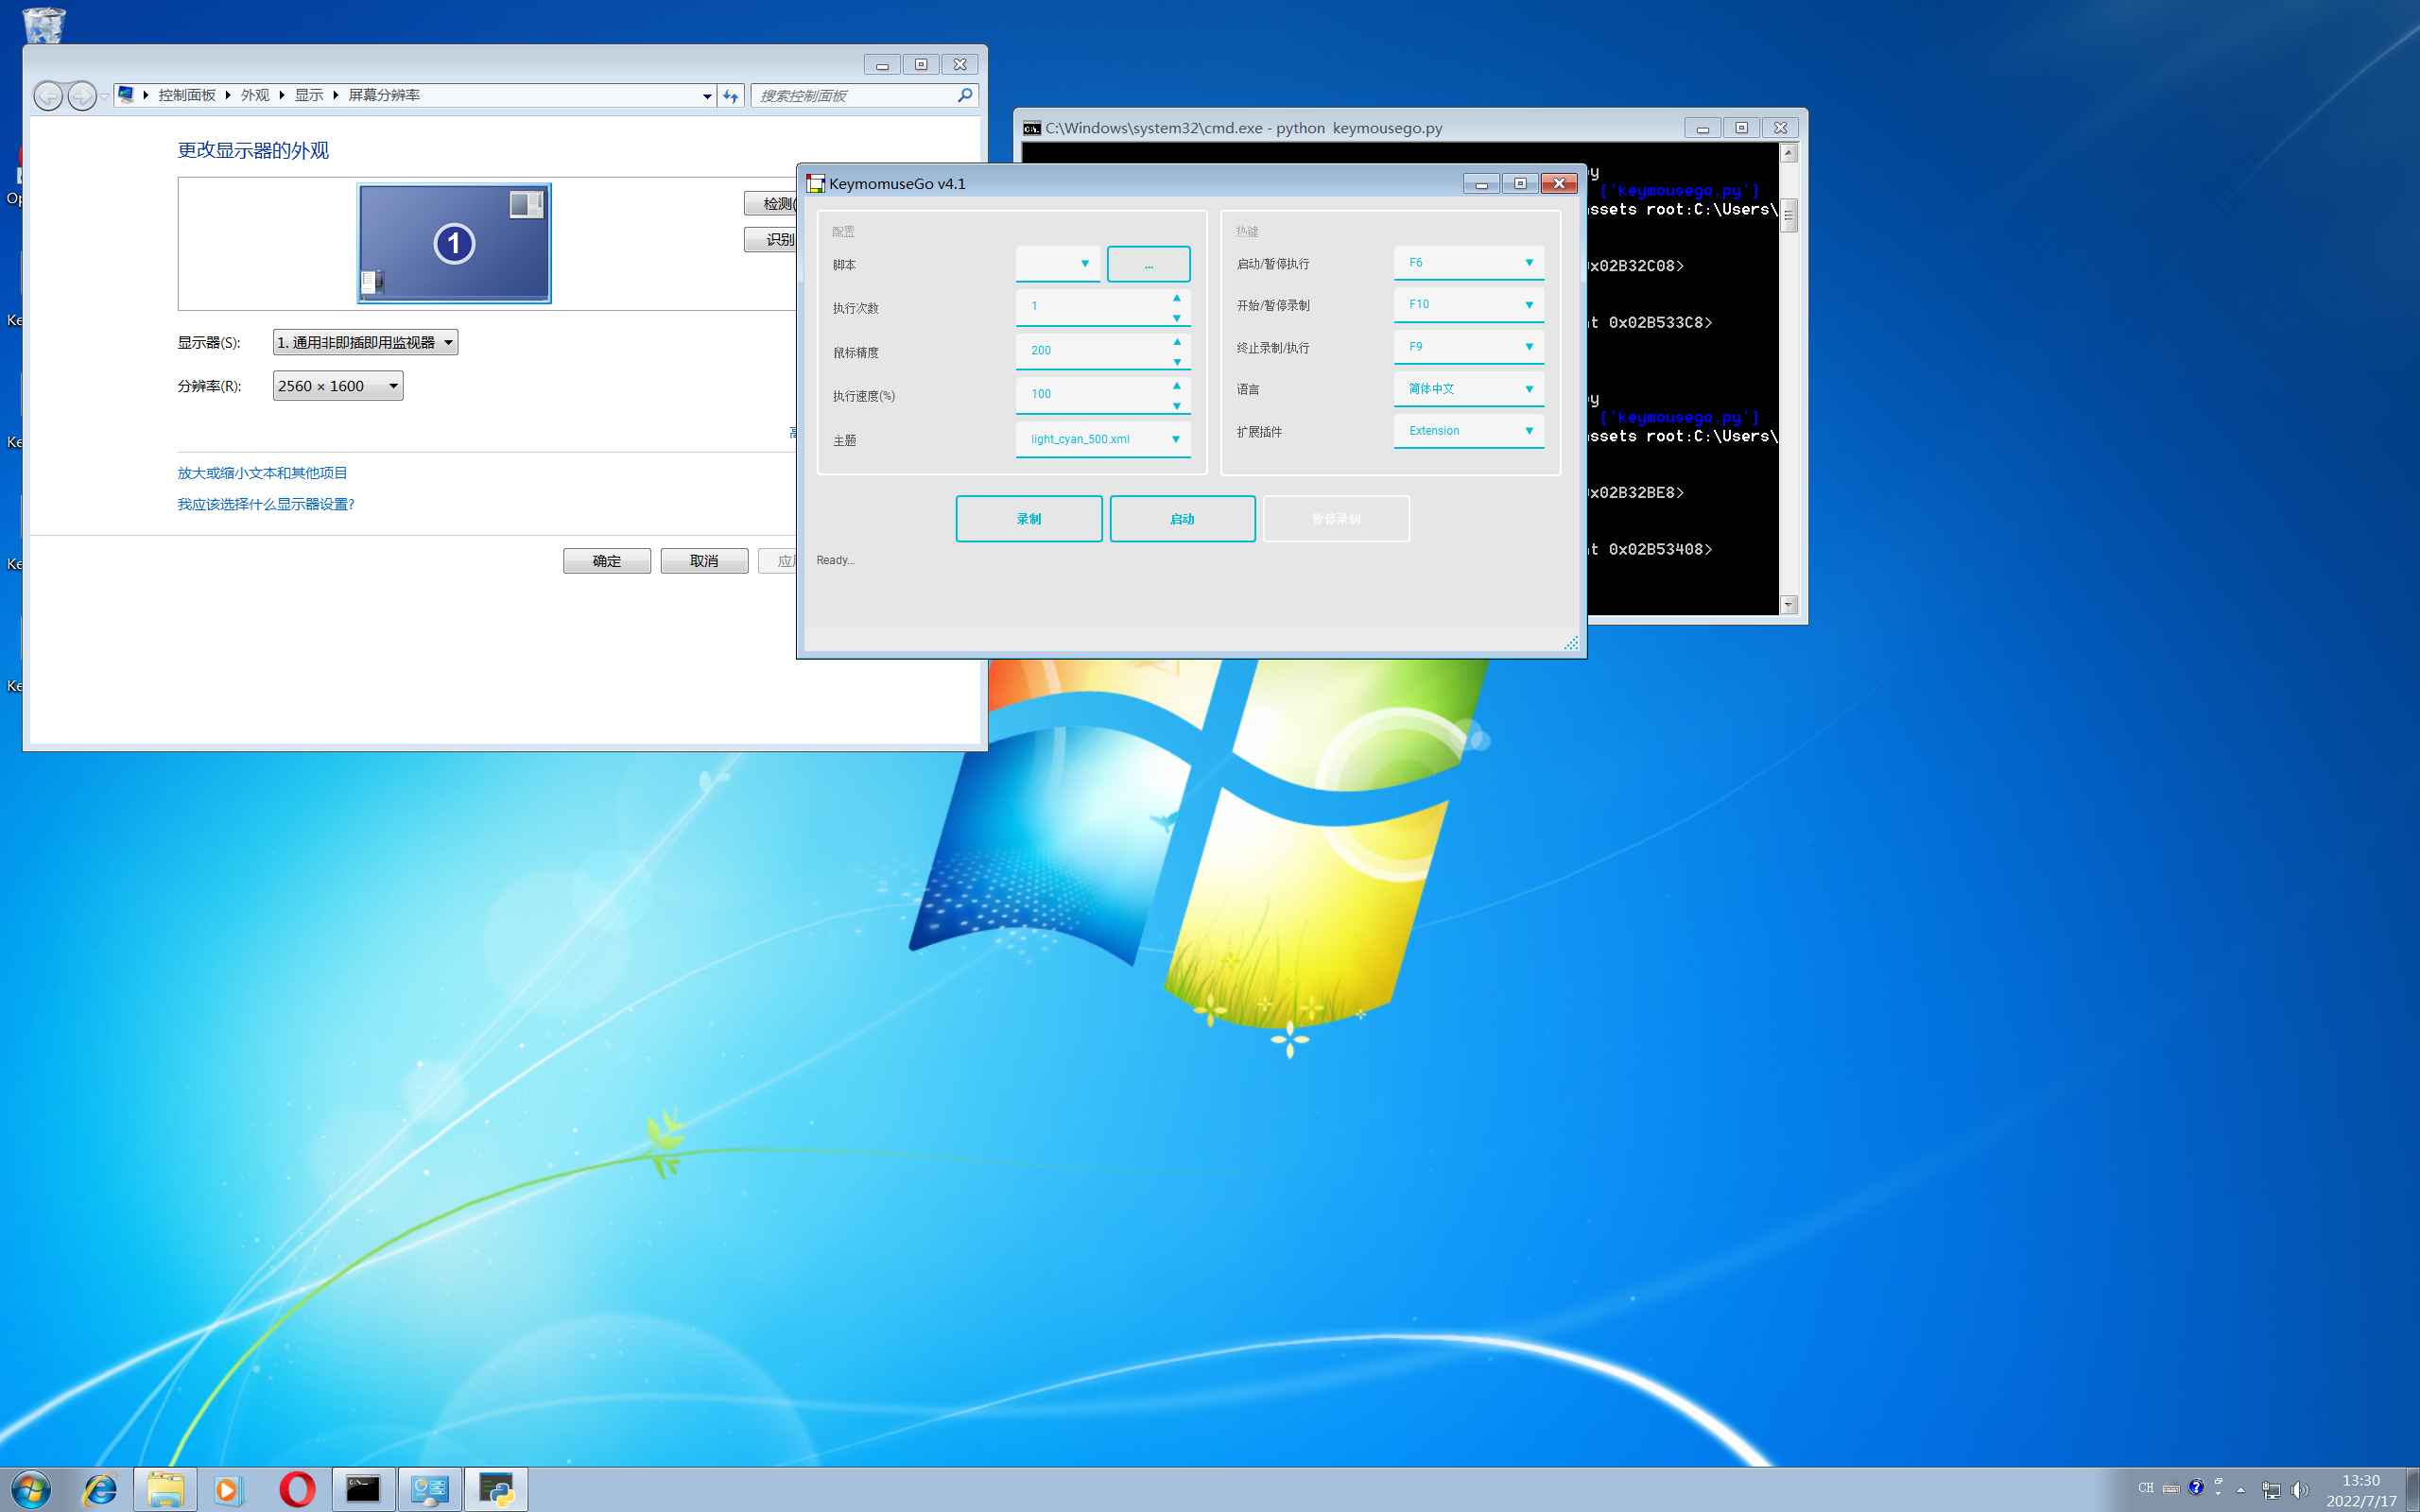The width and height of the screenshot is (2420, 1512).
Task: Click the 识别 identify button
Action: click(771, 240)
